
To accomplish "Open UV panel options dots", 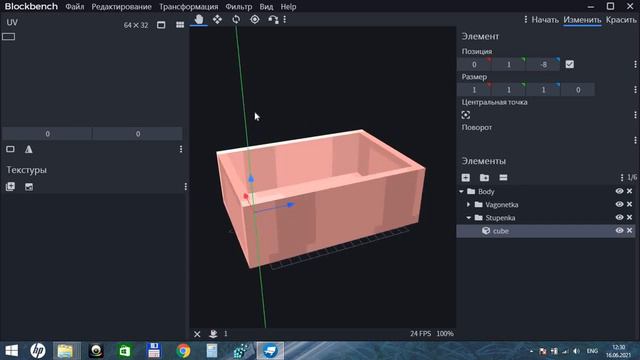I will (x=181, y=149).
